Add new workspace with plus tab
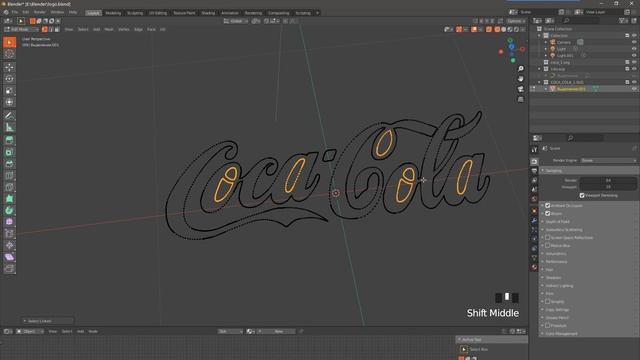The height and width of the screenshot is (360, 640). tap(317, 13)
